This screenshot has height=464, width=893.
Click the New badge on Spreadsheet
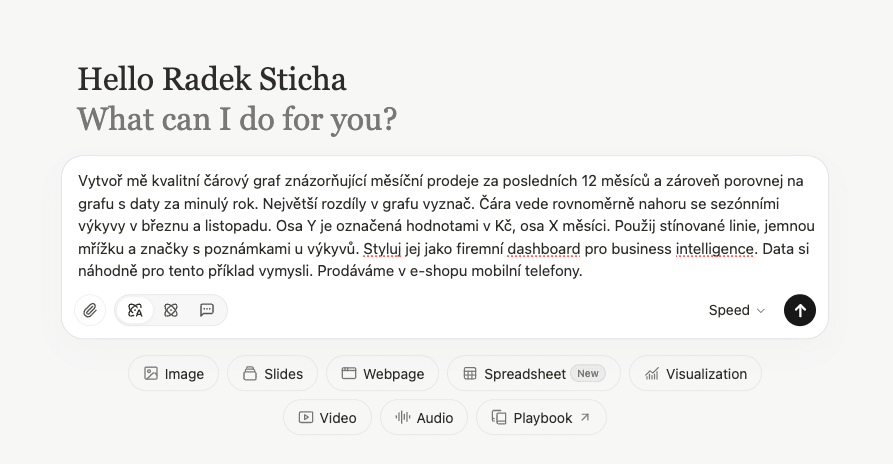coord(588,373)
